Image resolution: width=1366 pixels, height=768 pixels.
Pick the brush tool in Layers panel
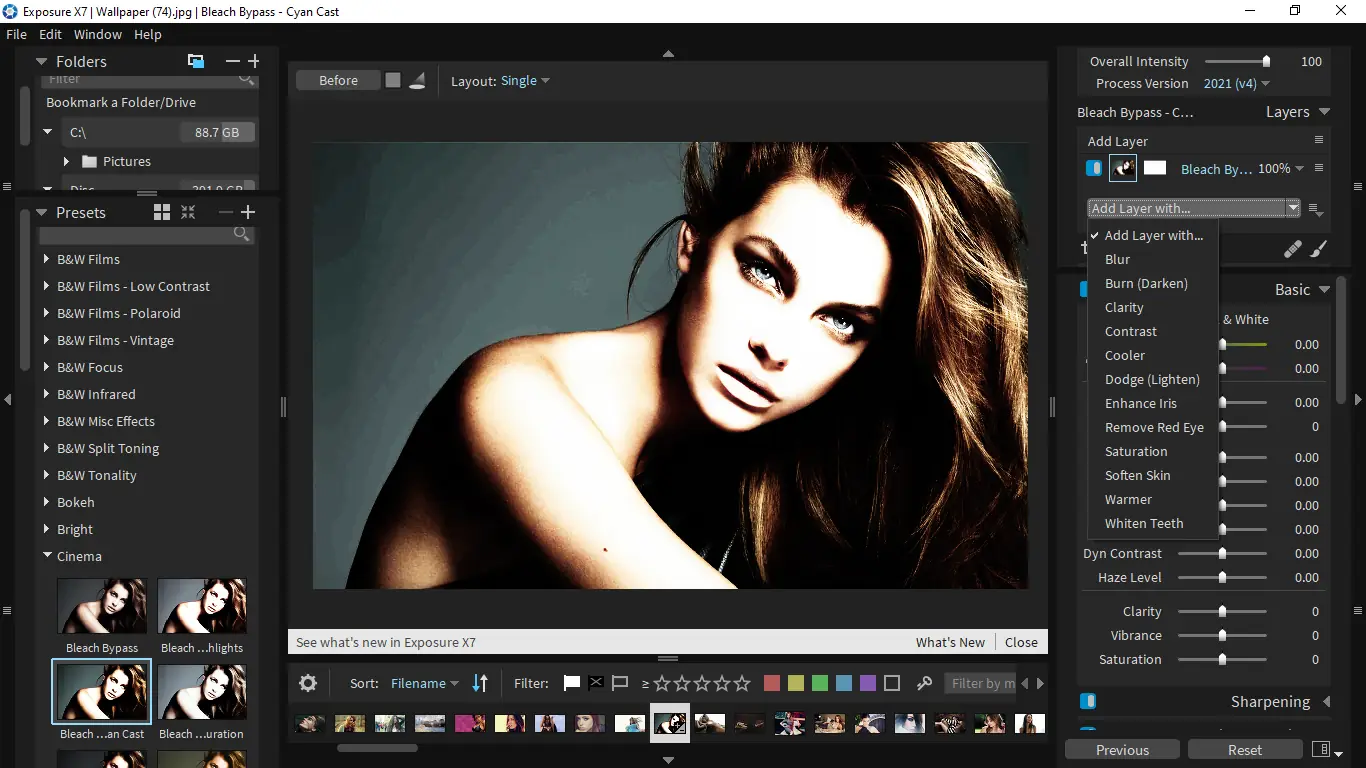pos(1319,249)
